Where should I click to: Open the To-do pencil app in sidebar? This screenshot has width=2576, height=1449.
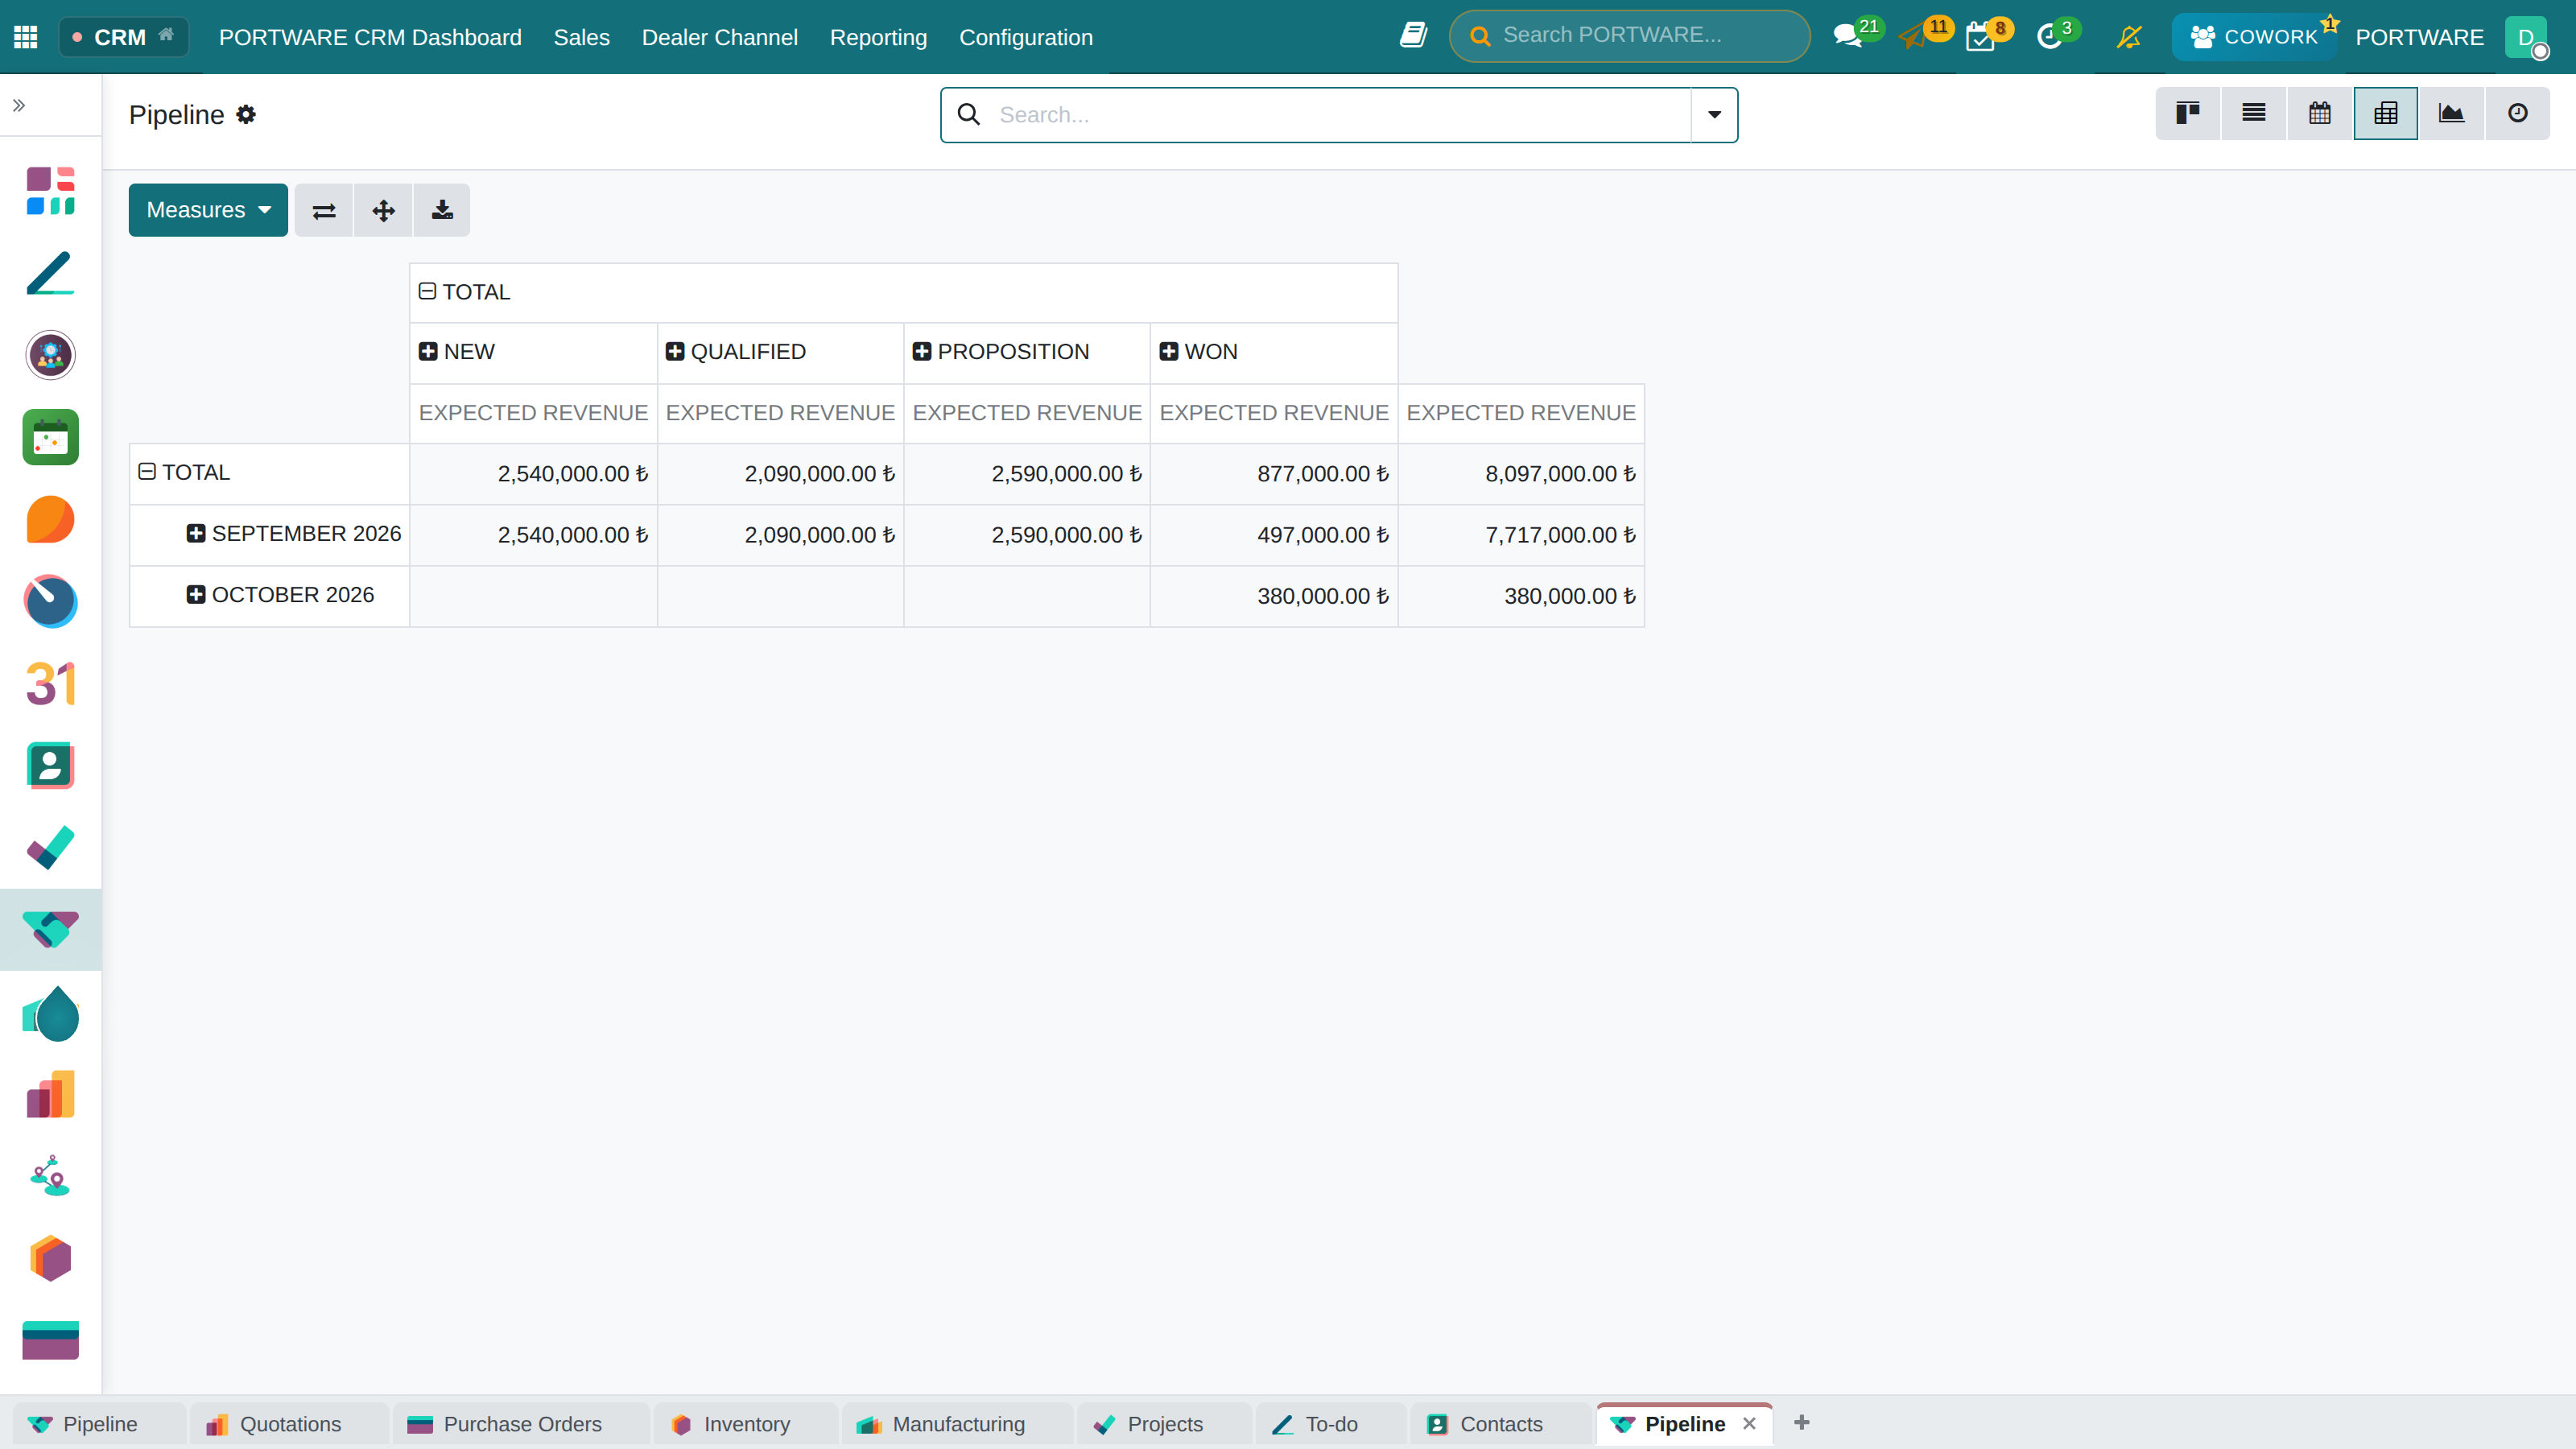(x=51, y=273)
